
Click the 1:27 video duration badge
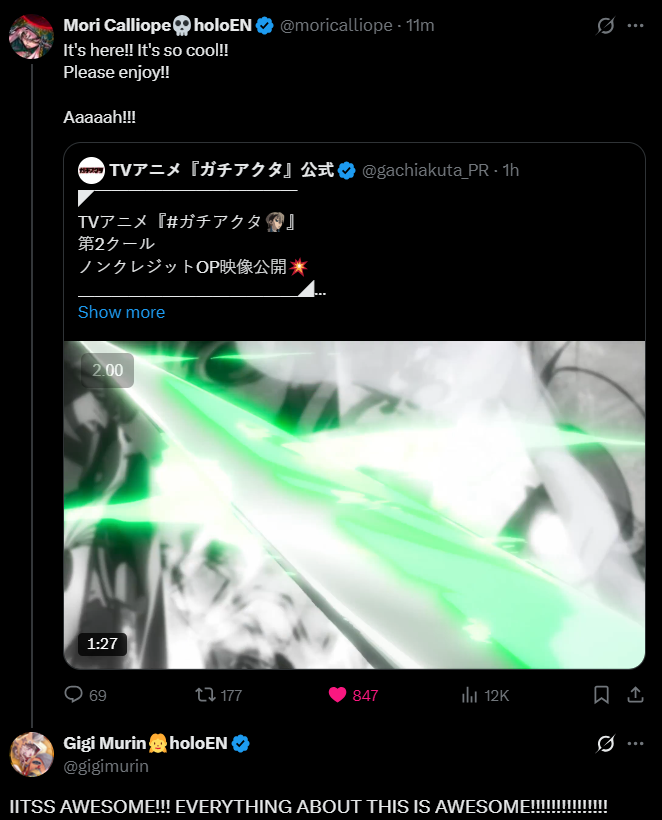point(102,644)
